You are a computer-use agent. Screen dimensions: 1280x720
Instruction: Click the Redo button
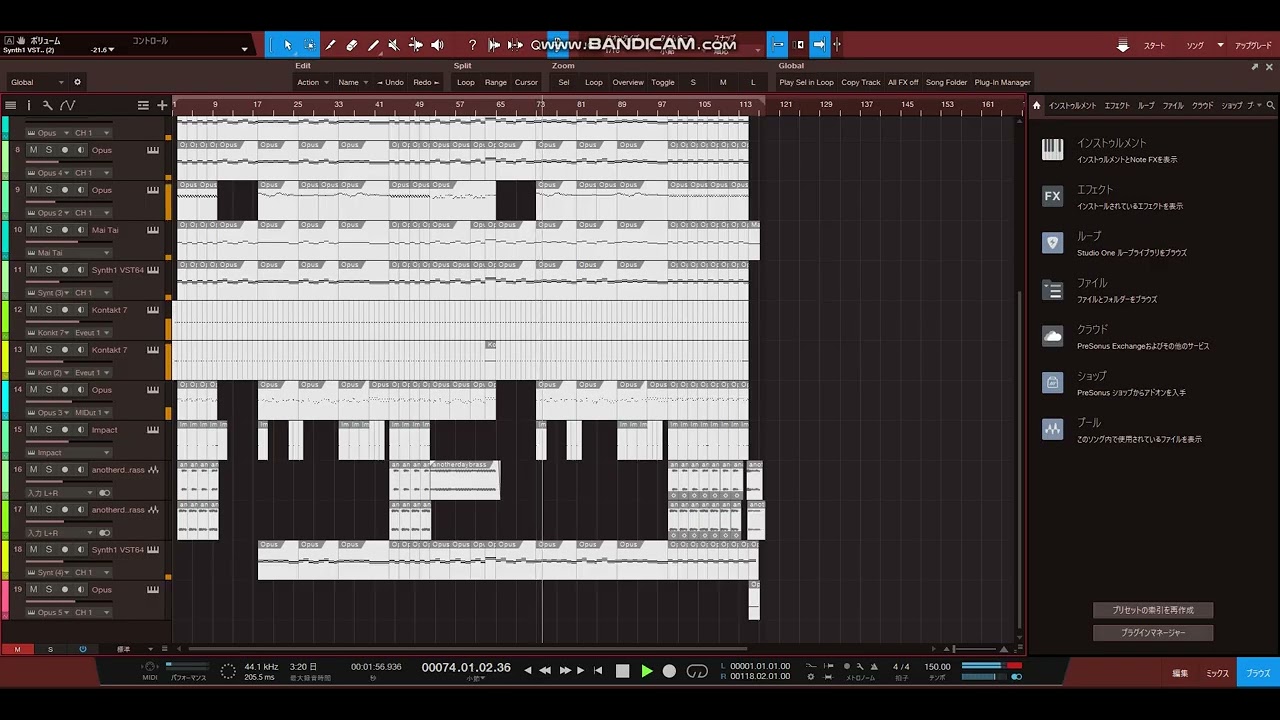pyautogui.click(x=425, y=82)
